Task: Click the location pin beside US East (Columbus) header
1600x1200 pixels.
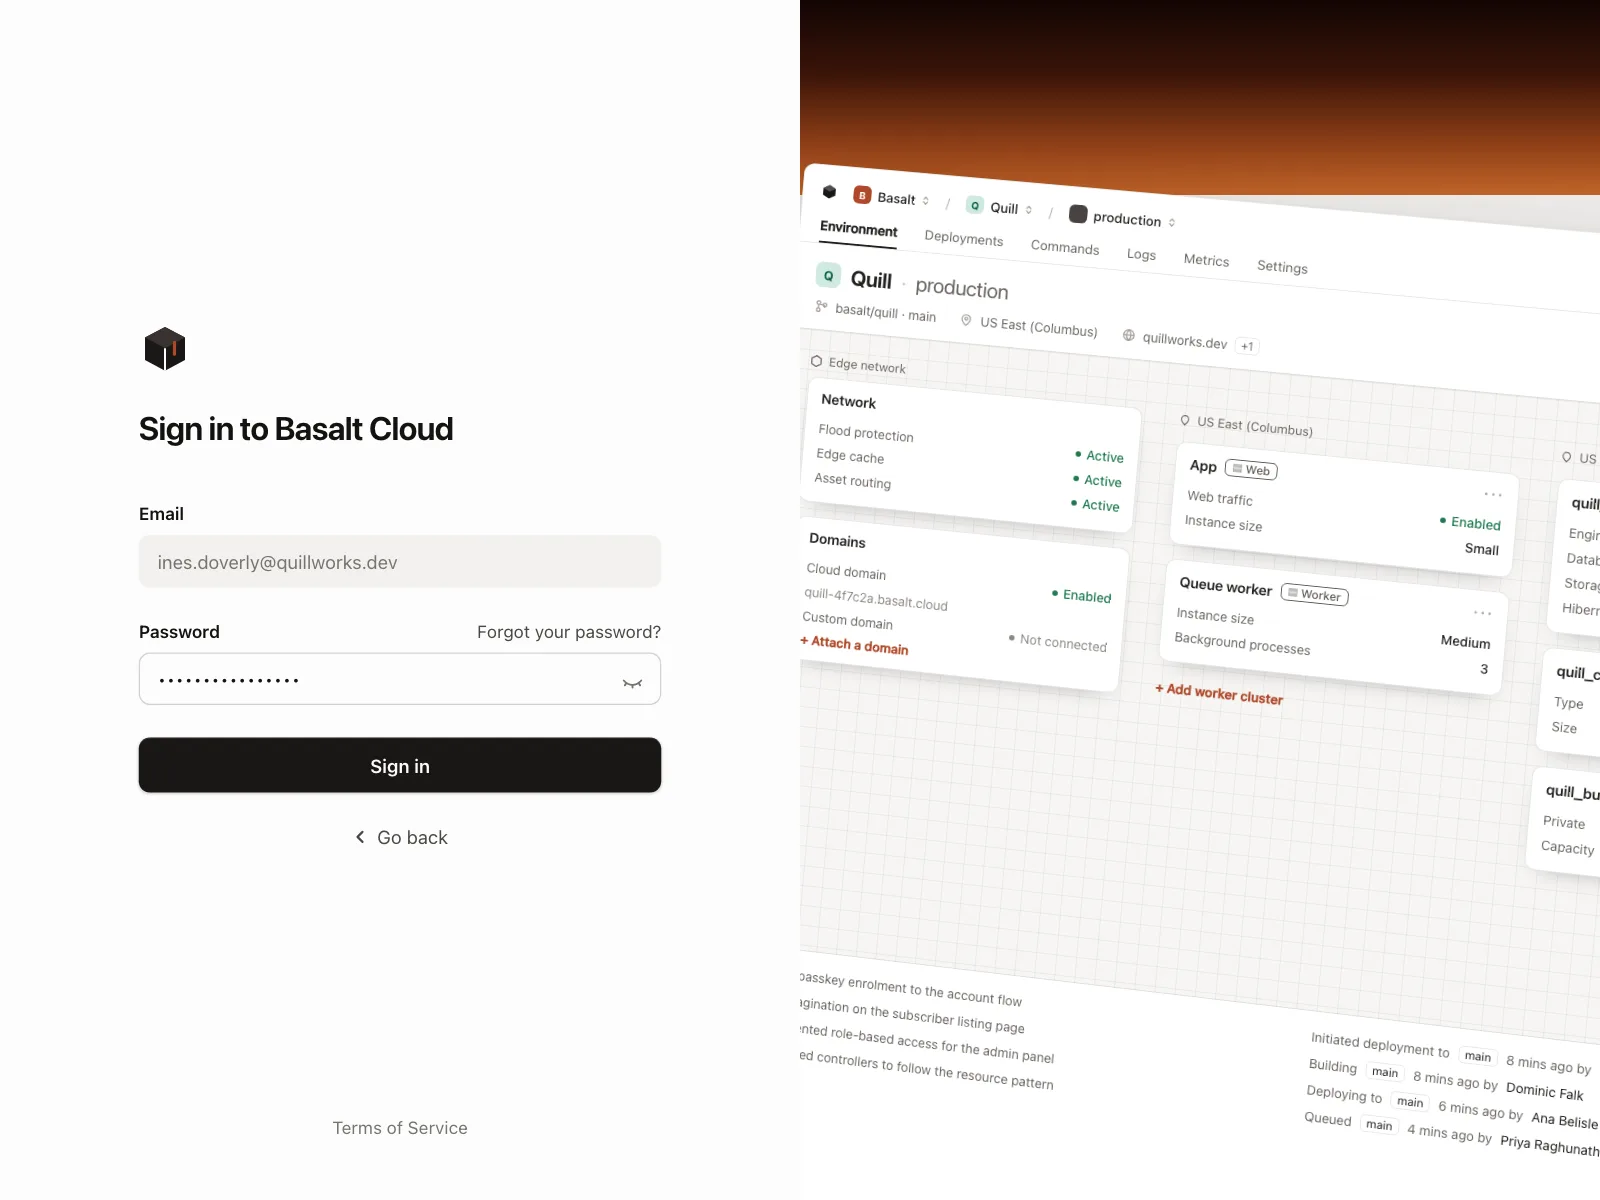Action: coord(966,320)
